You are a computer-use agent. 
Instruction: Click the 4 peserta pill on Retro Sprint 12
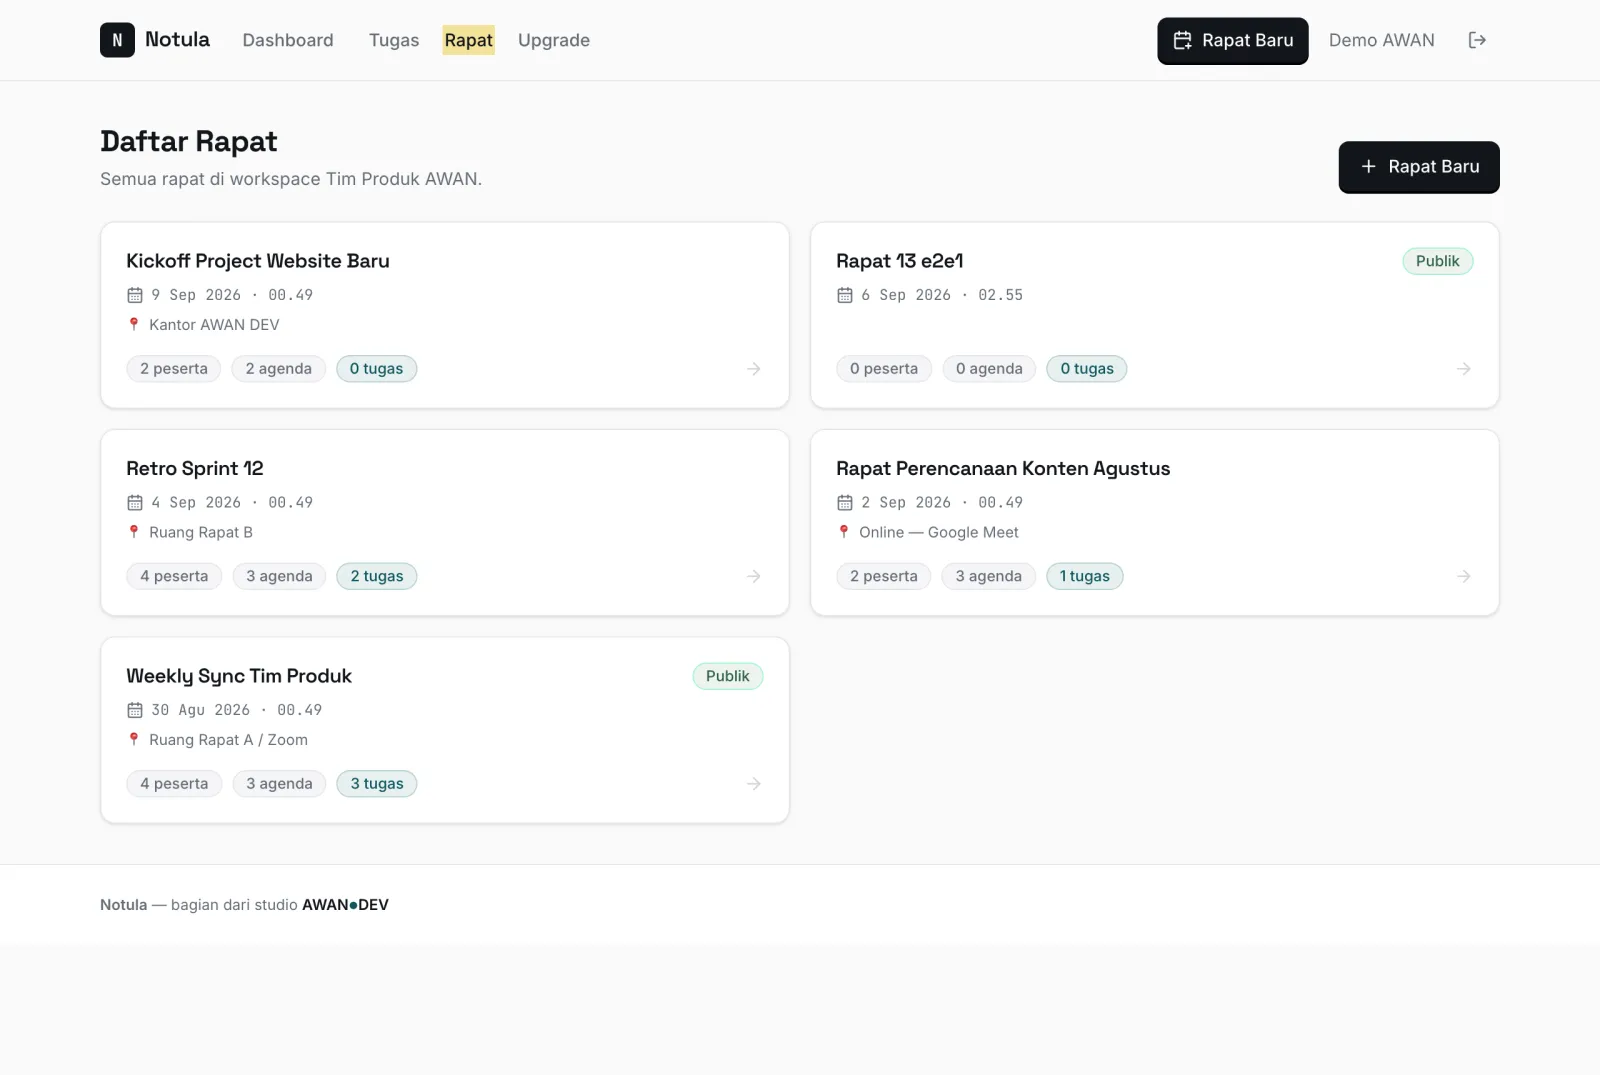point(174,576)
